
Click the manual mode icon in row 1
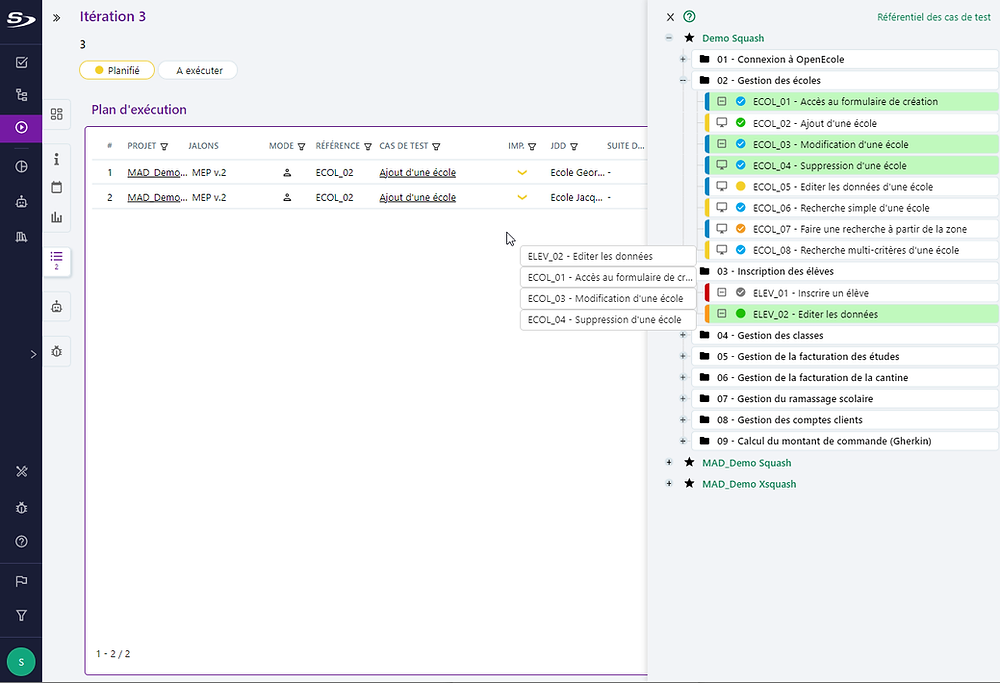[287, 172]
